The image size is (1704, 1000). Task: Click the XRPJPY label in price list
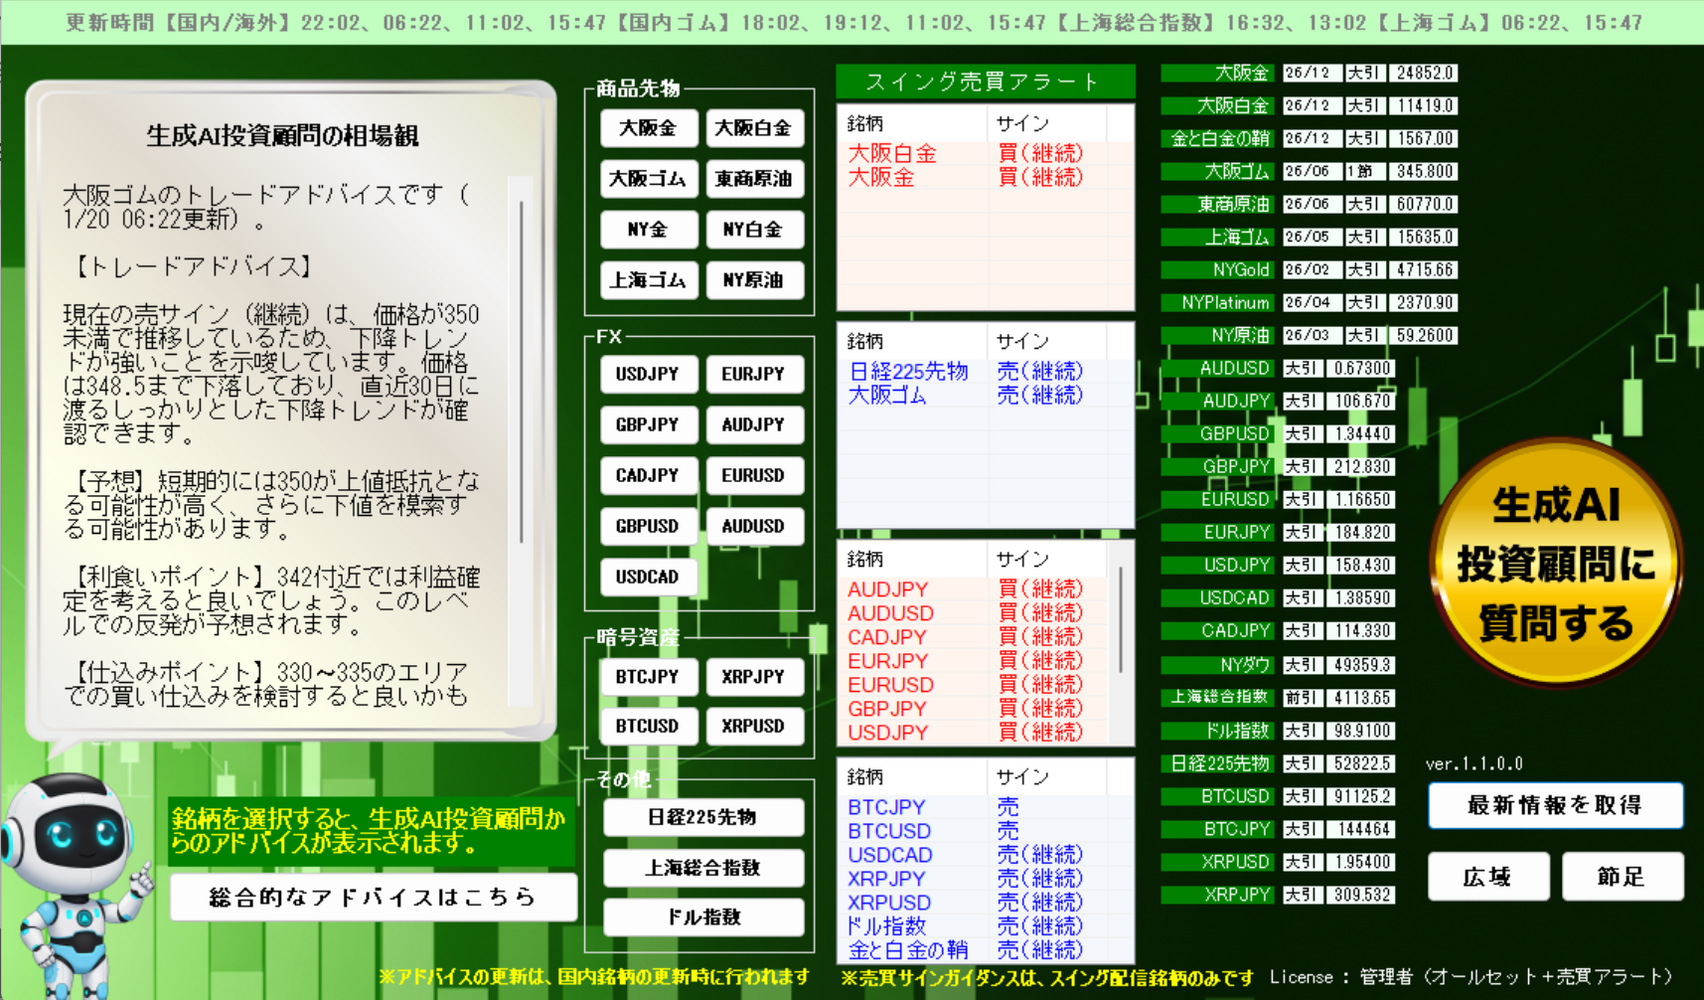coord(1216,894)
